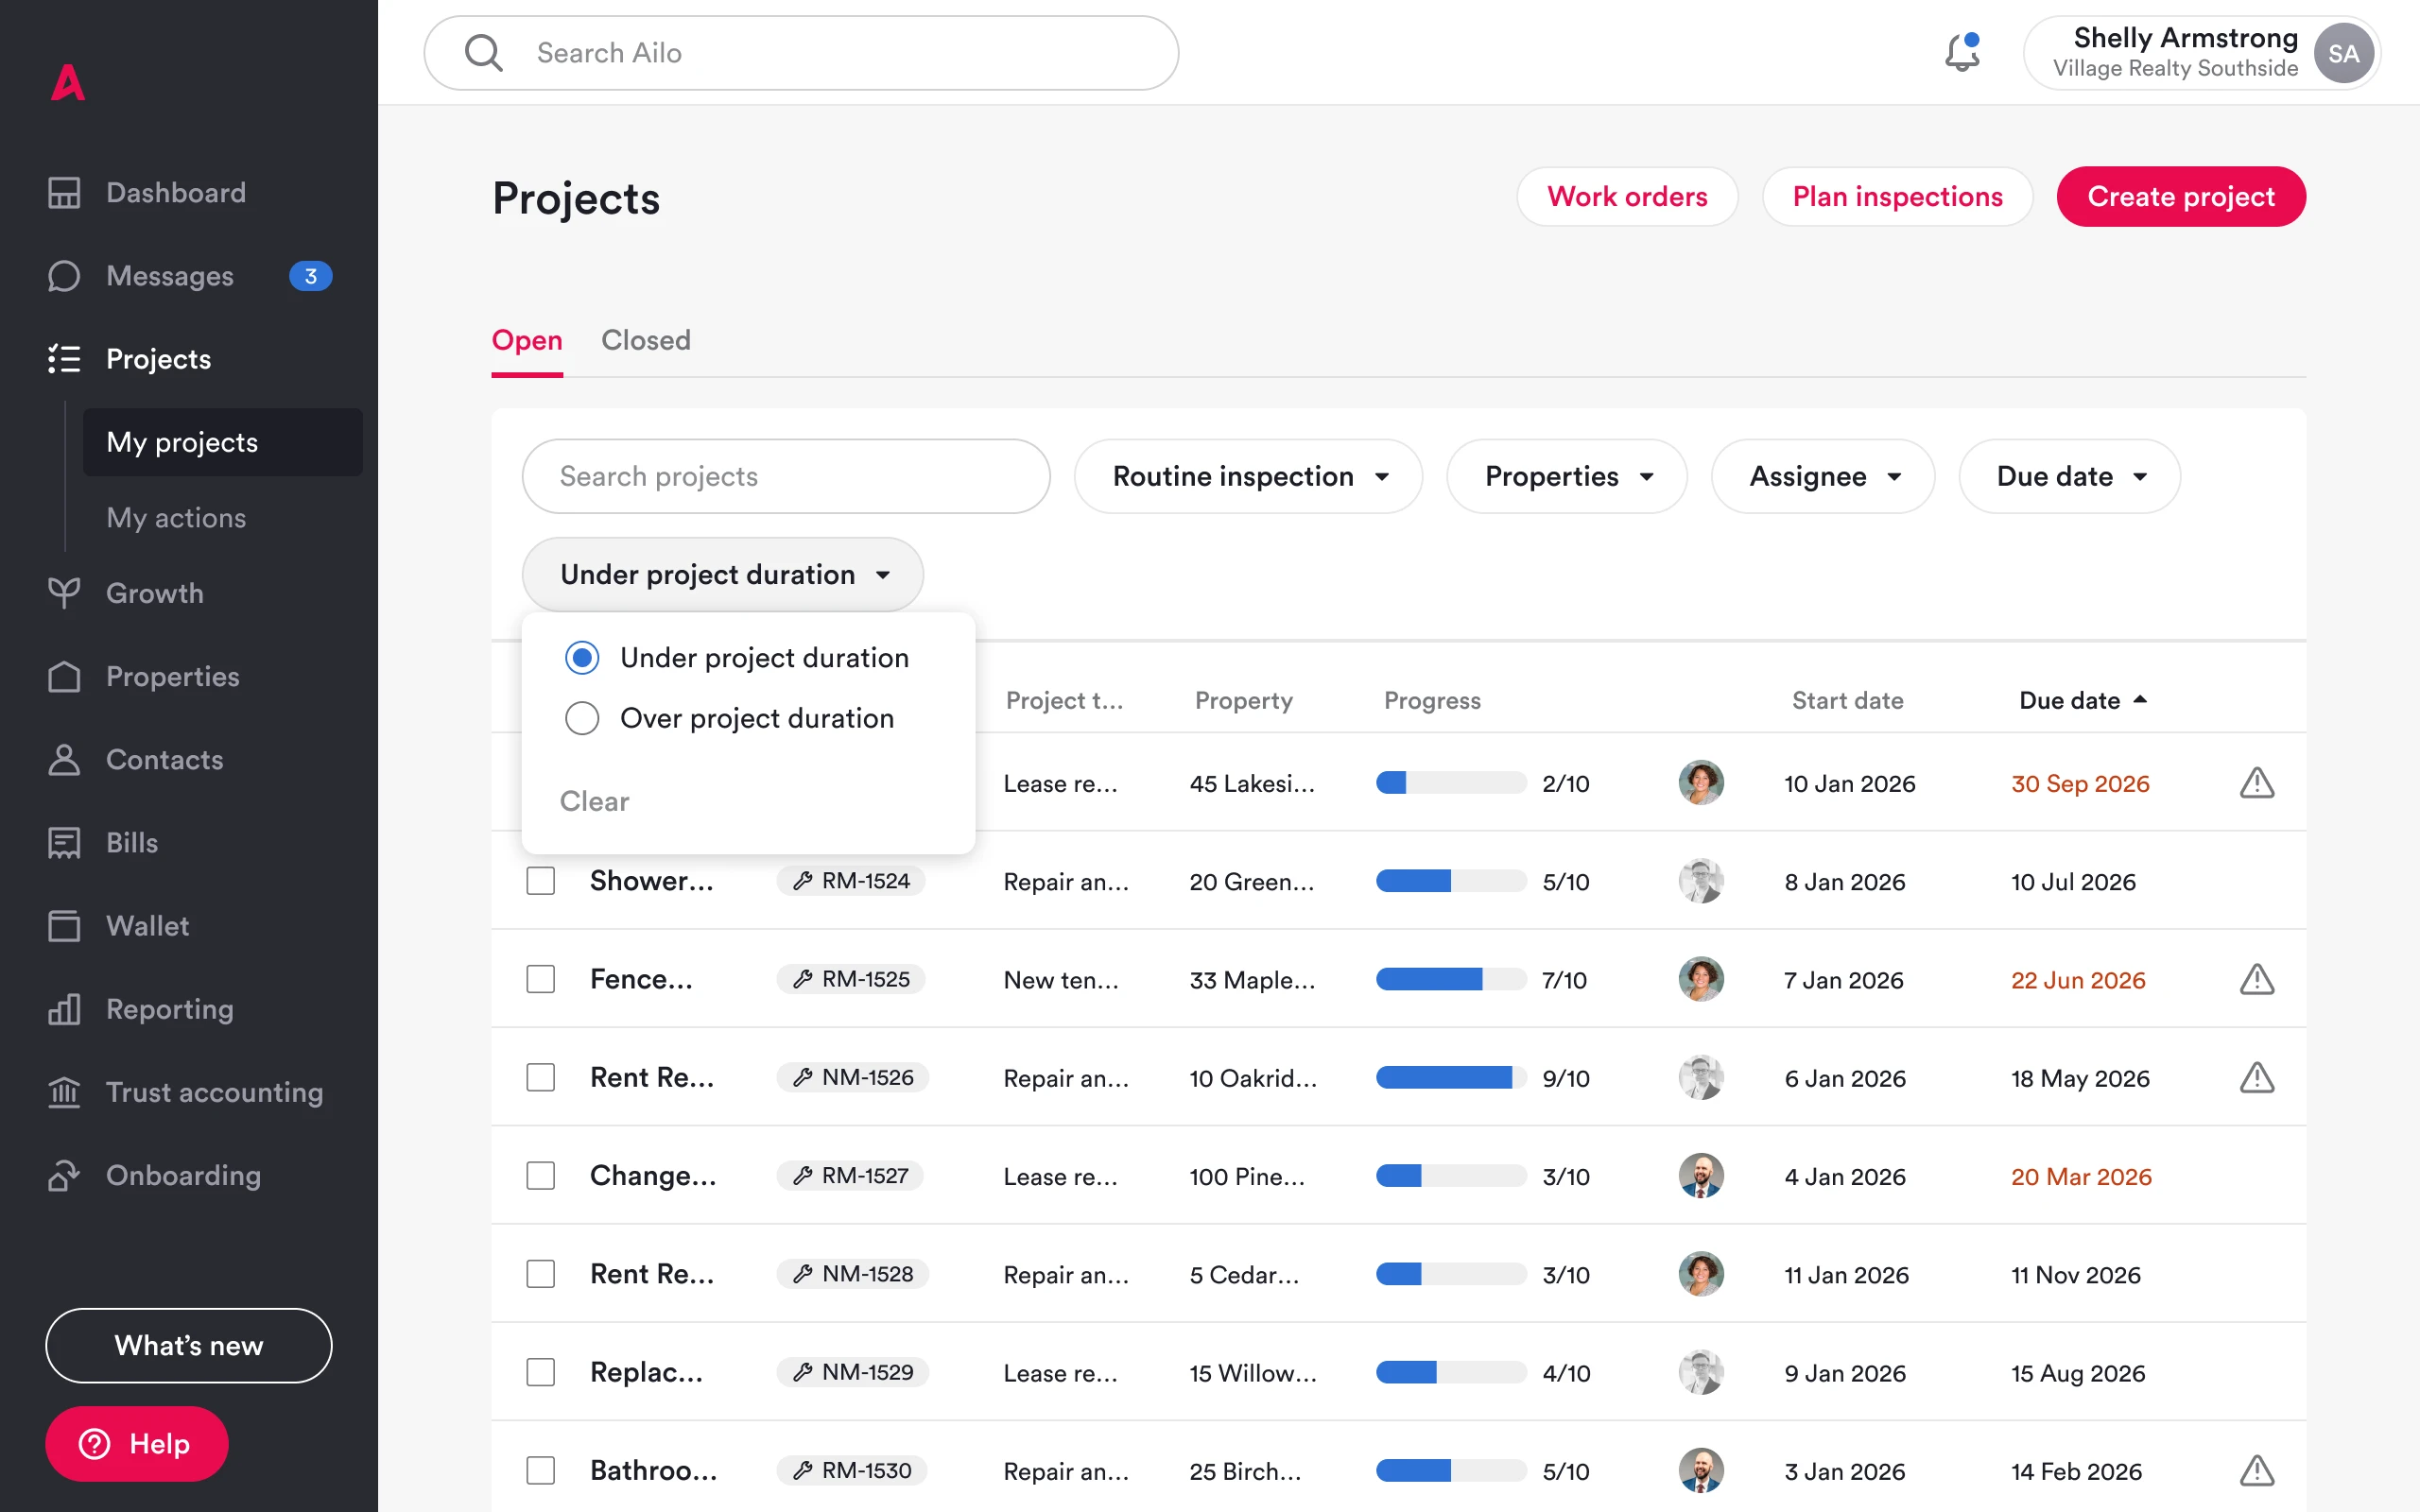Click the Create project button
The height and width of the screenshot is (1512, 2420).
(2180, 197)
